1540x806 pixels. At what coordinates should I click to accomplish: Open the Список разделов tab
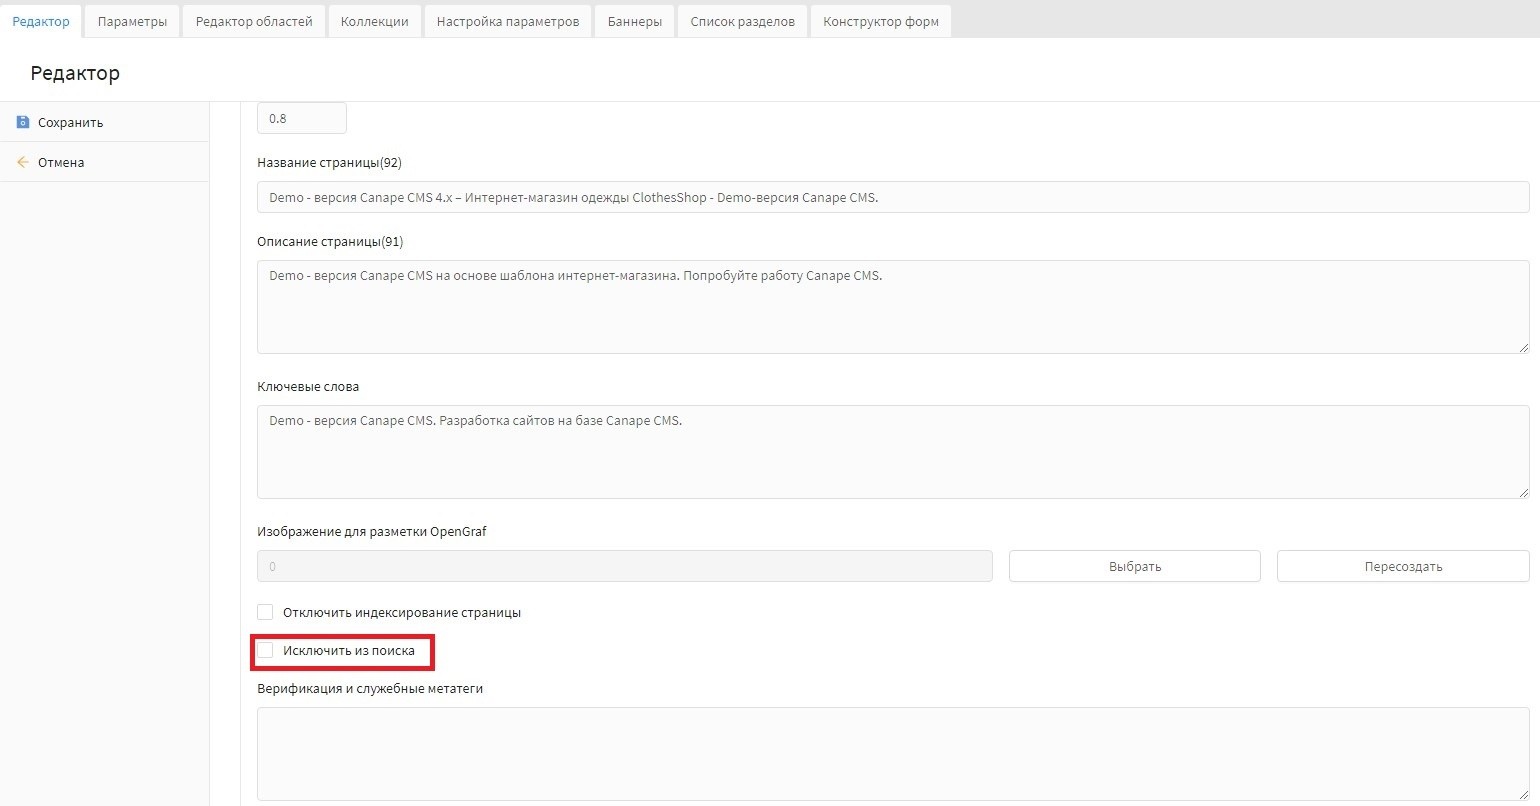click(742, 21)
